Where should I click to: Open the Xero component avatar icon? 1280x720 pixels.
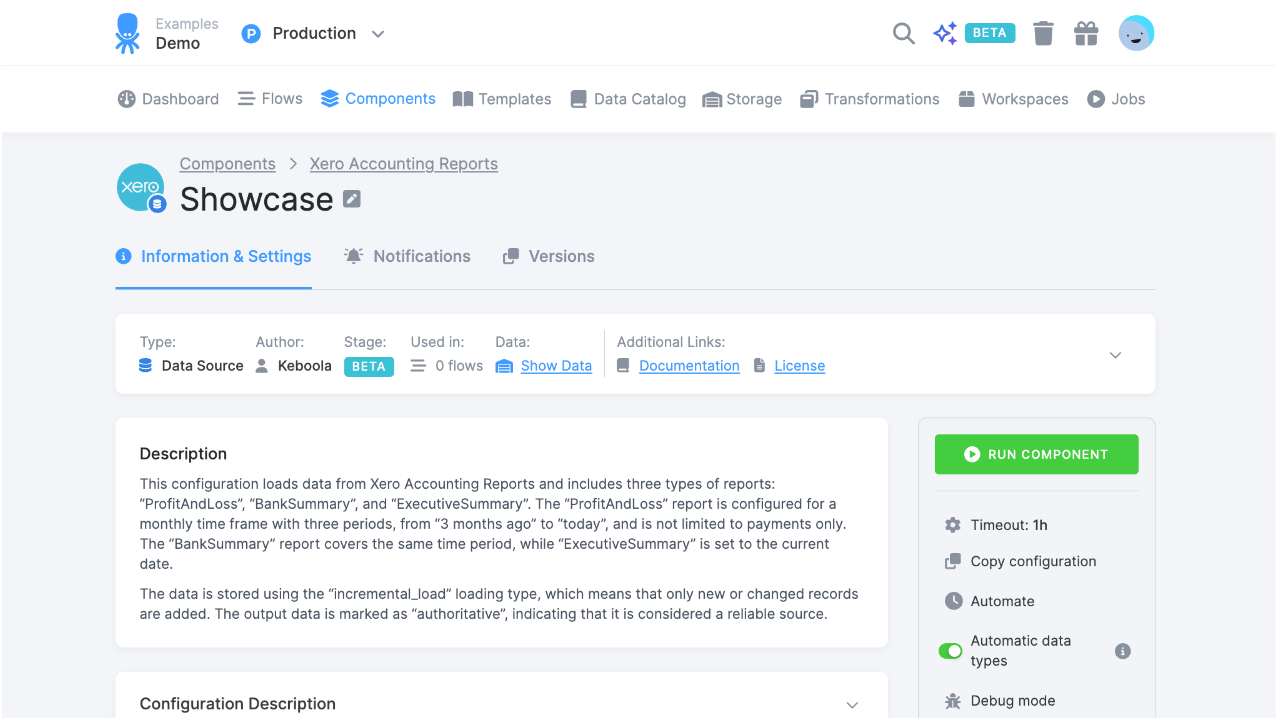click(141, 187)
